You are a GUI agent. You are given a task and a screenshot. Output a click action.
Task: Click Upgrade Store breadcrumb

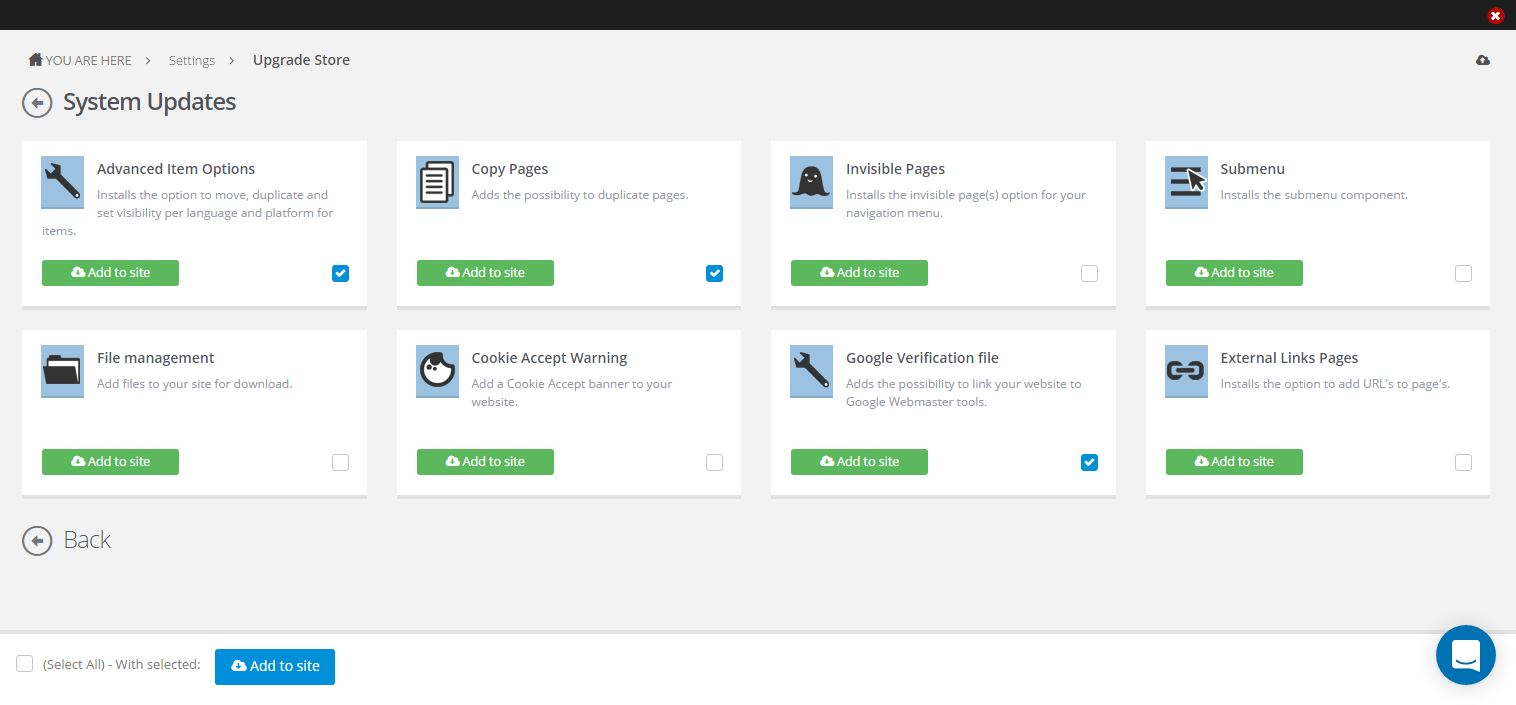pos(301,60)
